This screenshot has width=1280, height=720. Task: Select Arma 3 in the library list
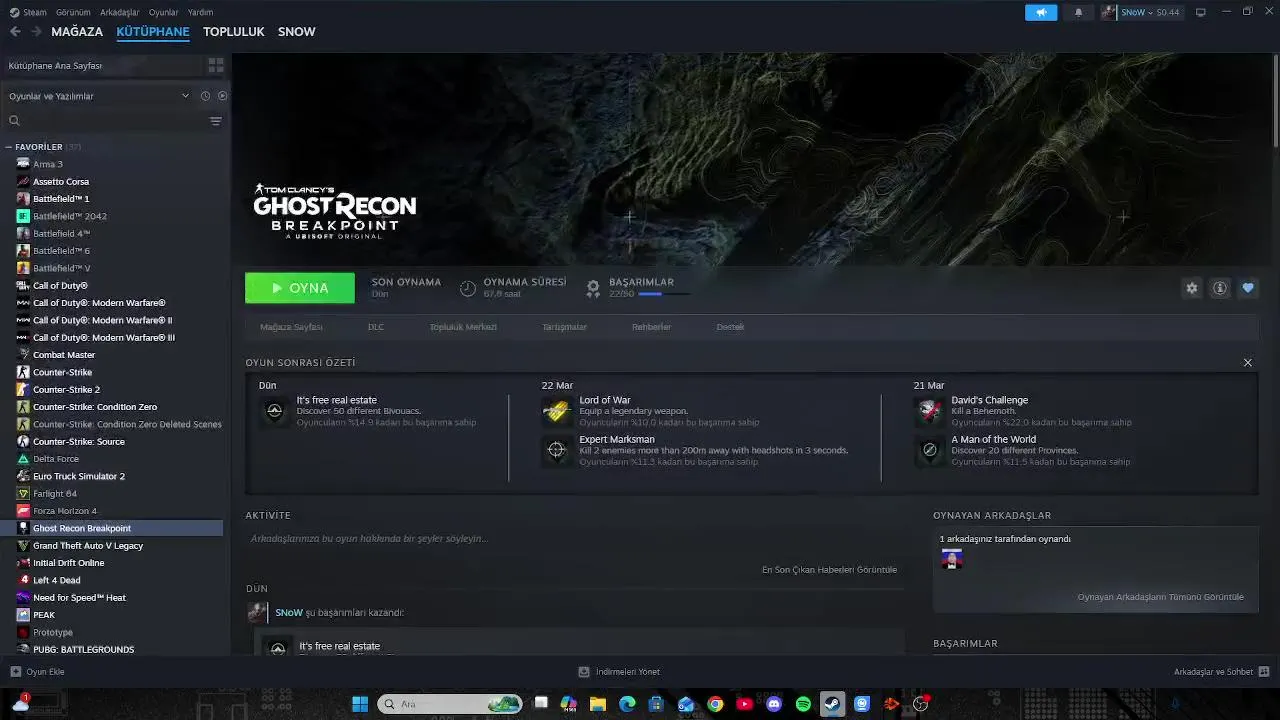[x=48, y=164]
